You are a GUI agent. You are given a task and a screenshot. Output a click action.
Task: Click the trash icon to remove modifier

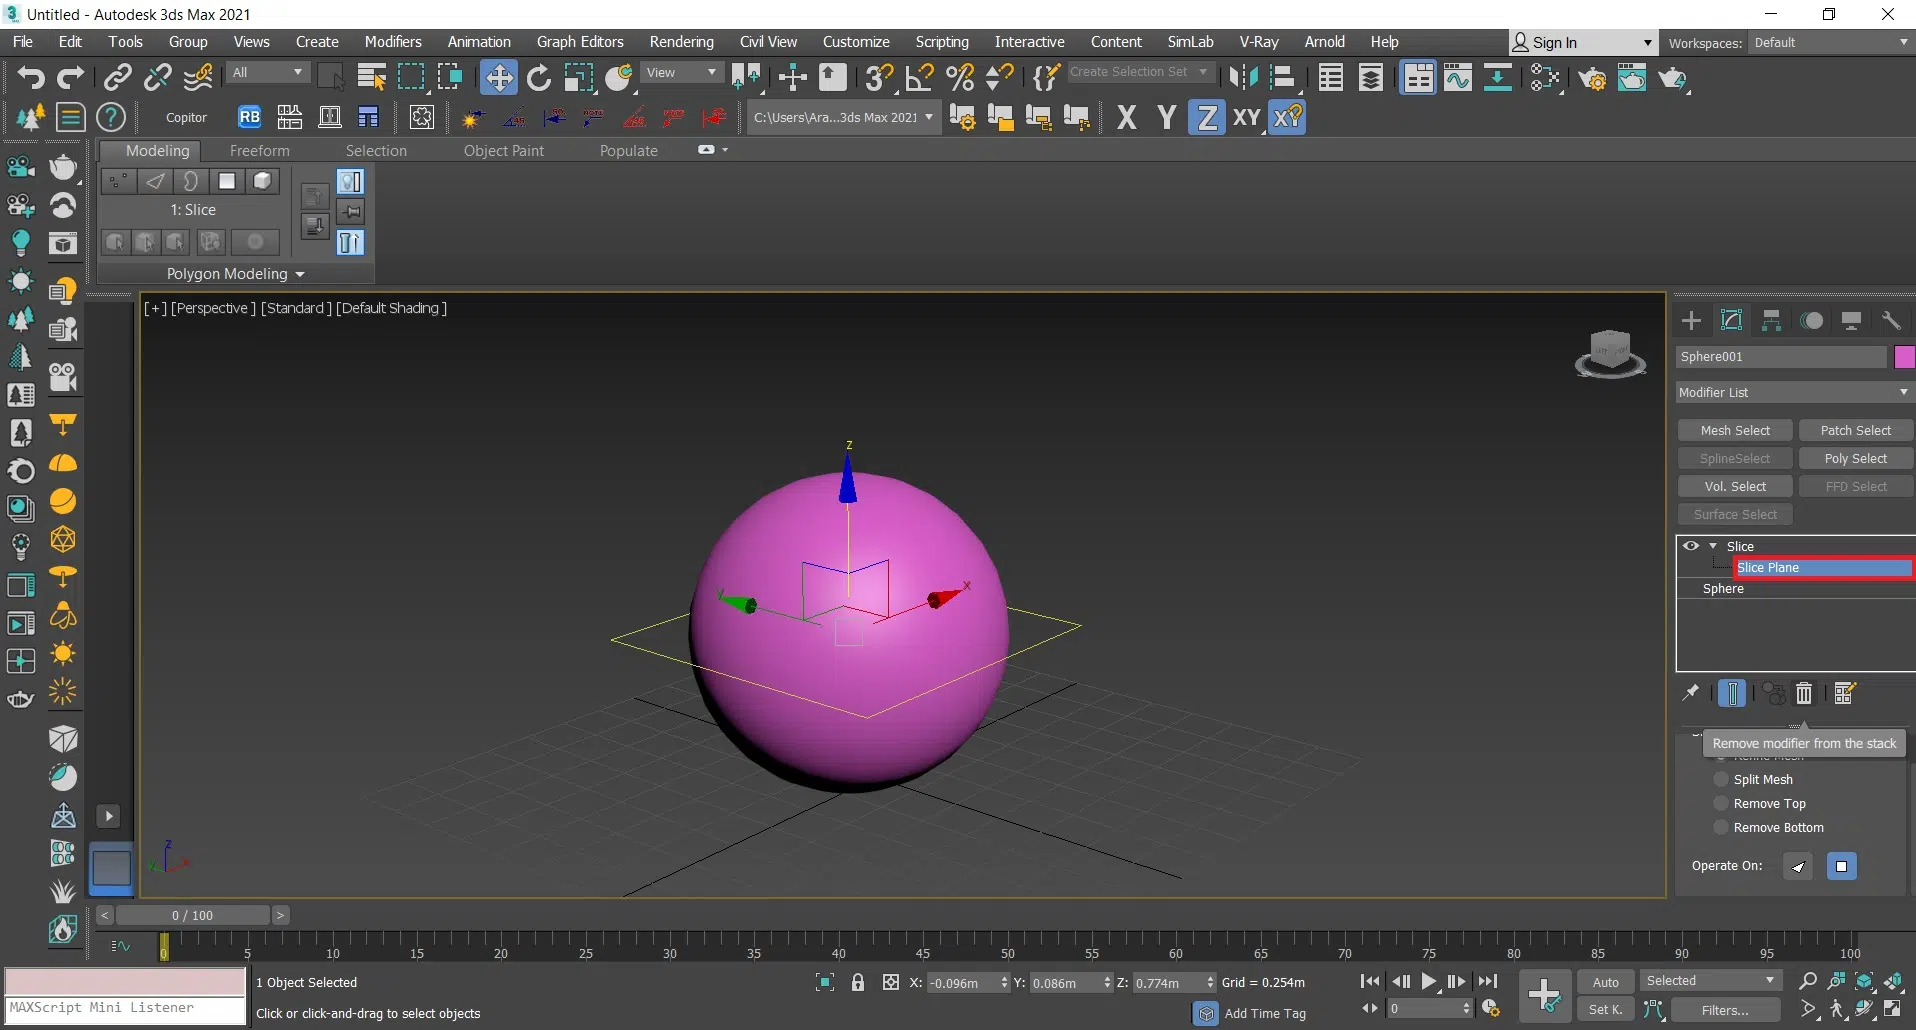point(1804,693)
